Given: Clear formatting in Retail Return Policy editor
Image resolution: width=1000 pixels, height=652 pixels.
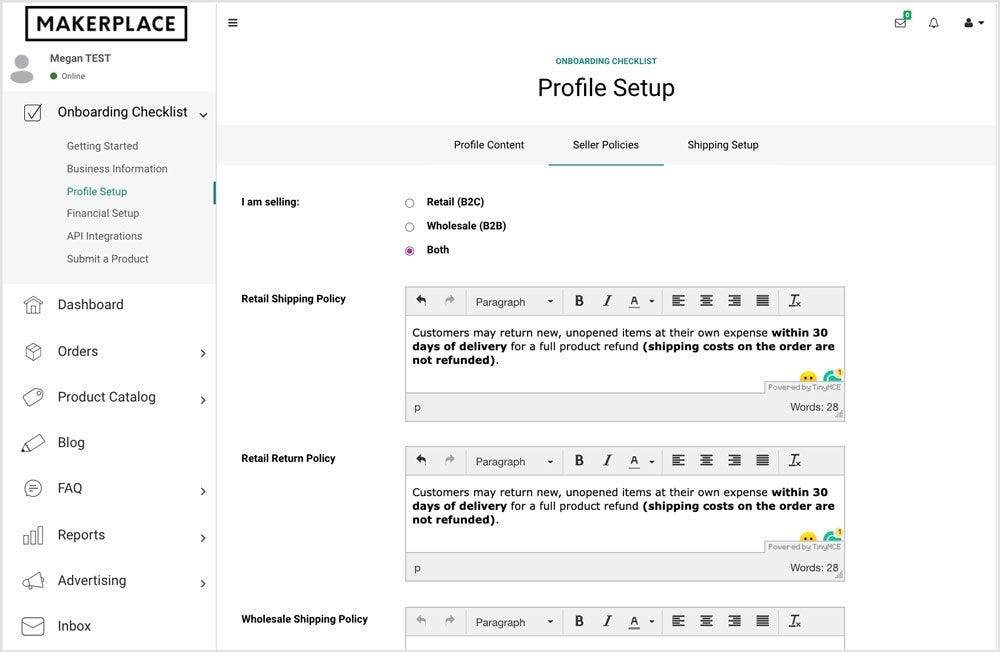Looking at the screenshot, I should click(795, 460).
